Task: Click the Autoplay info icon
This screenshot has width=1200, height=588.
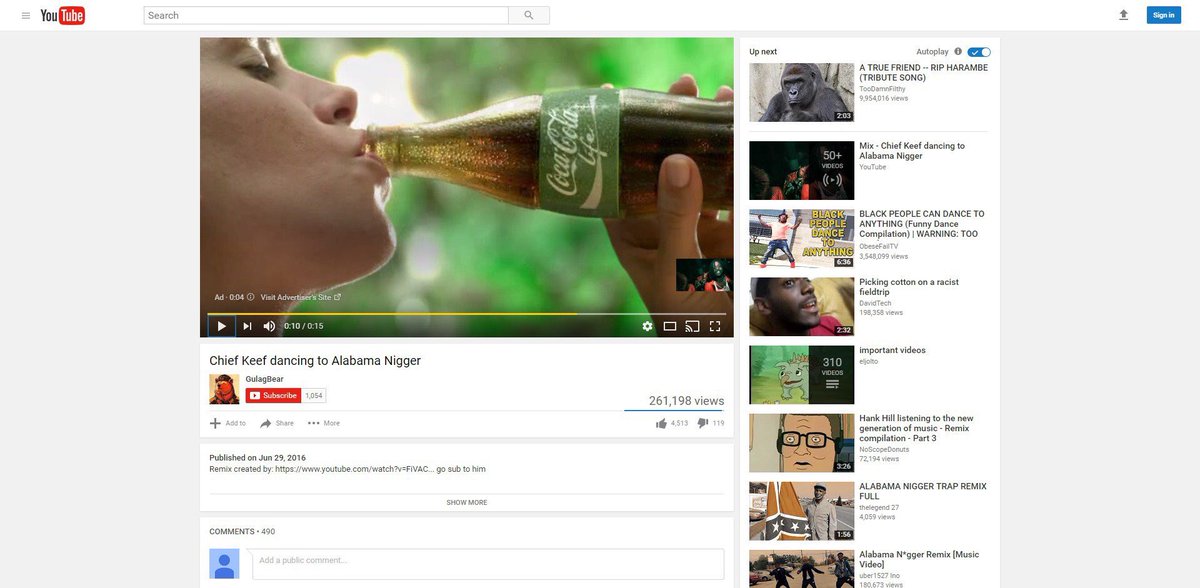Action: [958, 52]
